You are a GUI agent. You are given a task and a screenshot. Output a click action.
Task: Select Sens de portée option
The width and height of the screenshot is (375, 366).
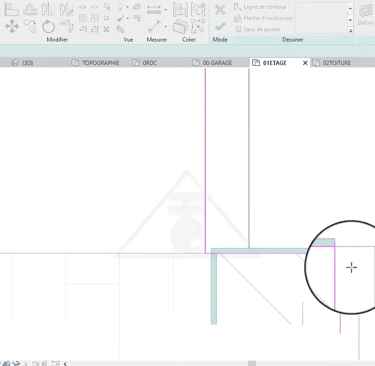click(x=257, y=29)
